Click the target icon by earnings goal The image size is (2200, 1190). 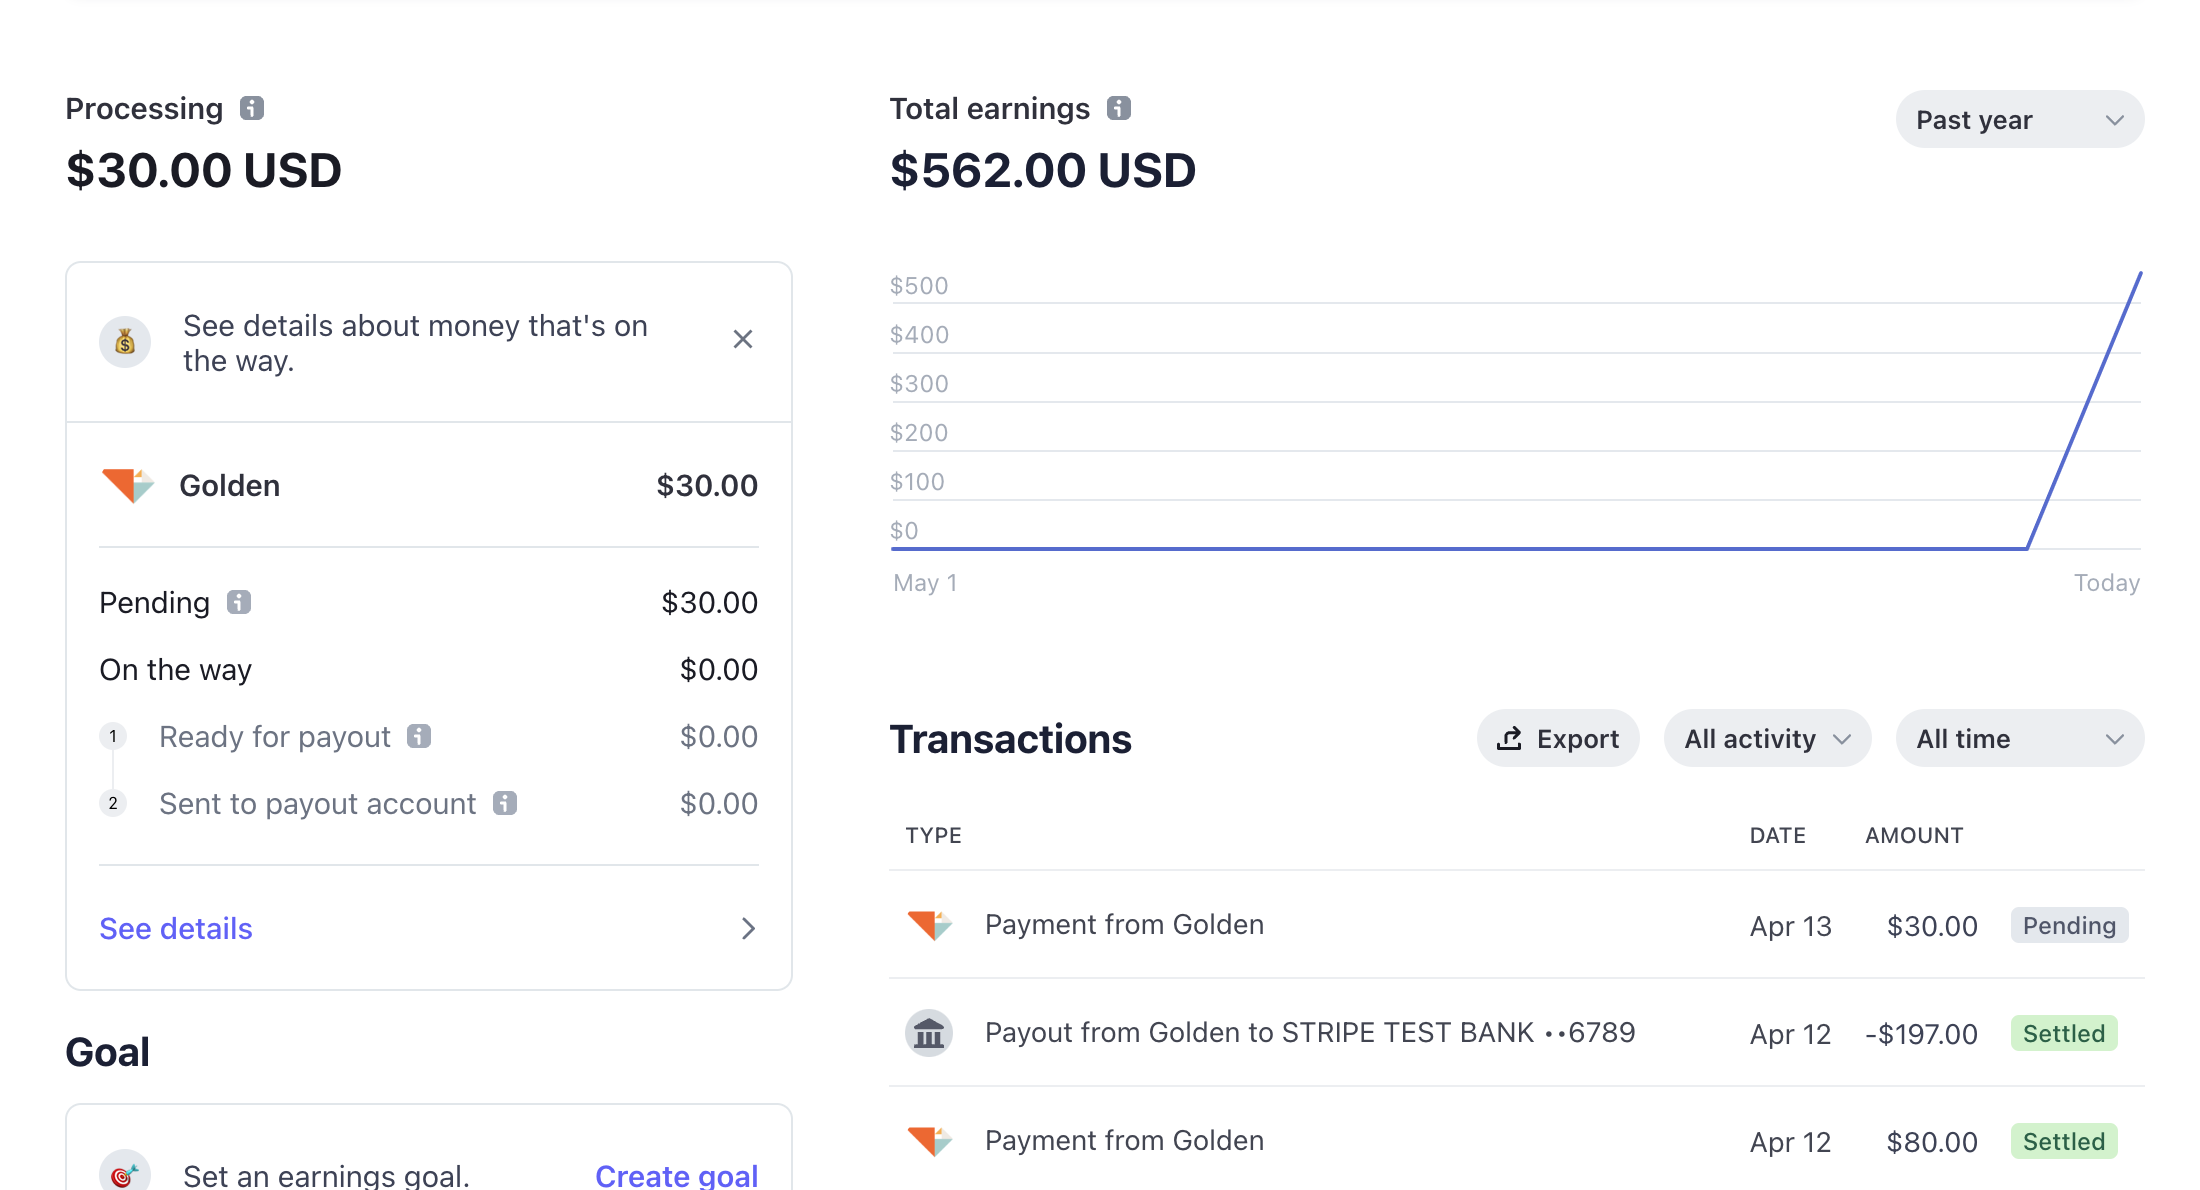tap(125, 1174)
